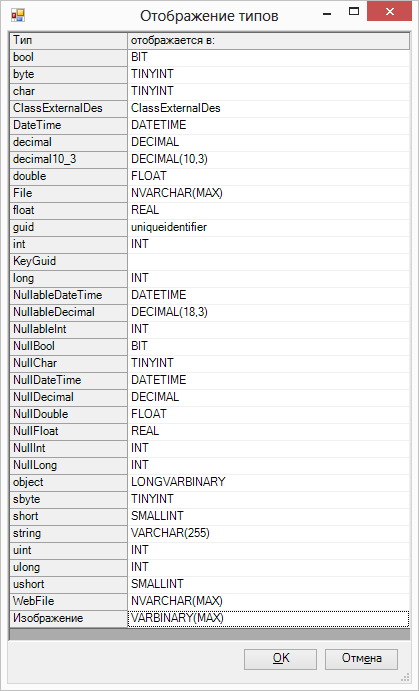419x691 pixels.
Task: Edit the VARCHAR(255) value for string
Action: point(268,533)
